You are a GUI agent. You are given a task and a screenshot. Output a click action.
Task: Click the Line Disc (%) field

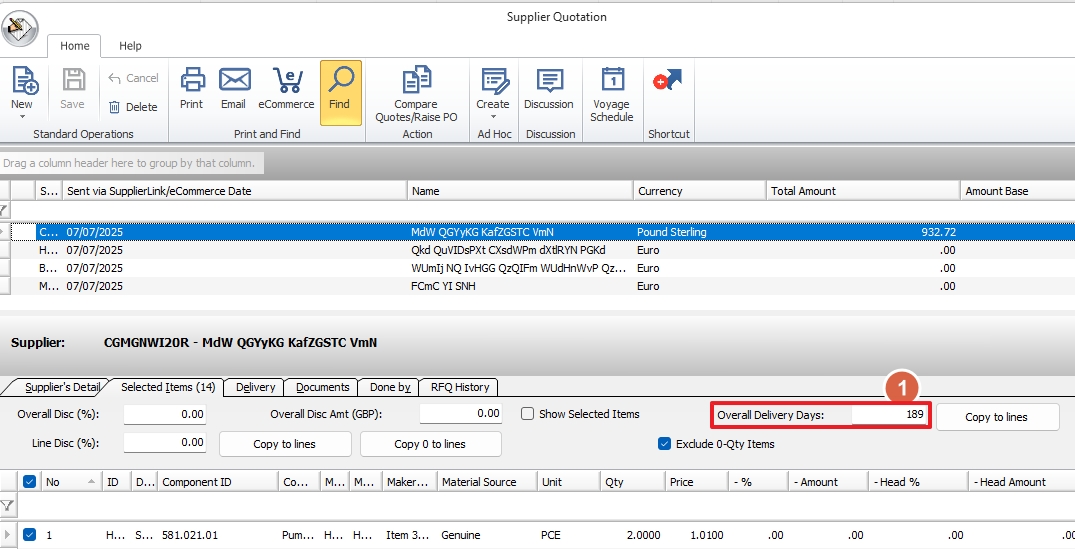[x=165, y=443]
